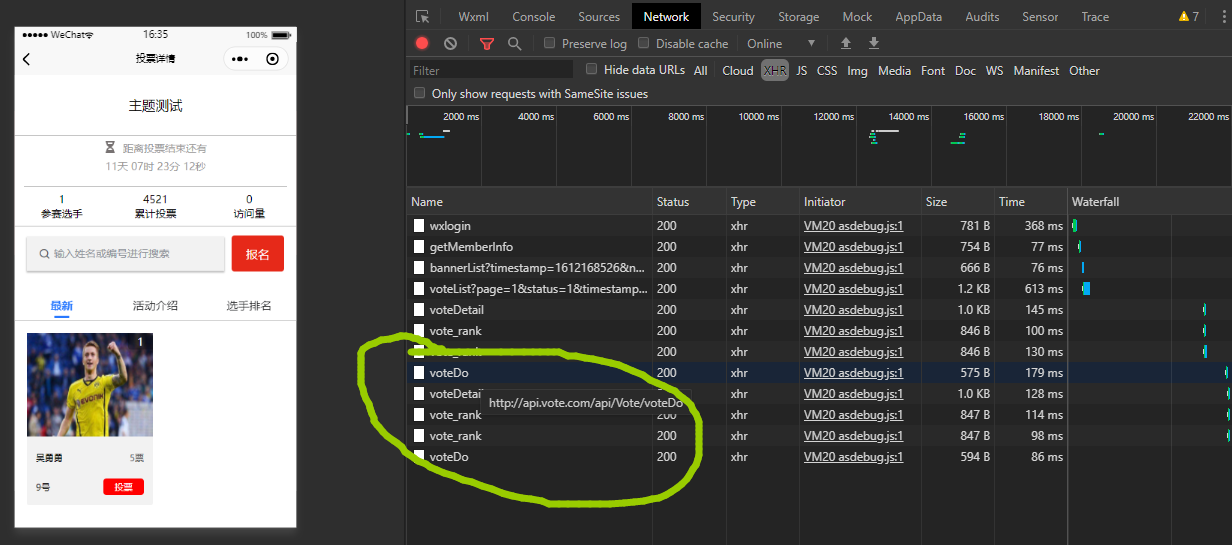The width and height of the screenshot is (1232, 545).
Task: Click the network Filter input field
Action: (491, 70)
